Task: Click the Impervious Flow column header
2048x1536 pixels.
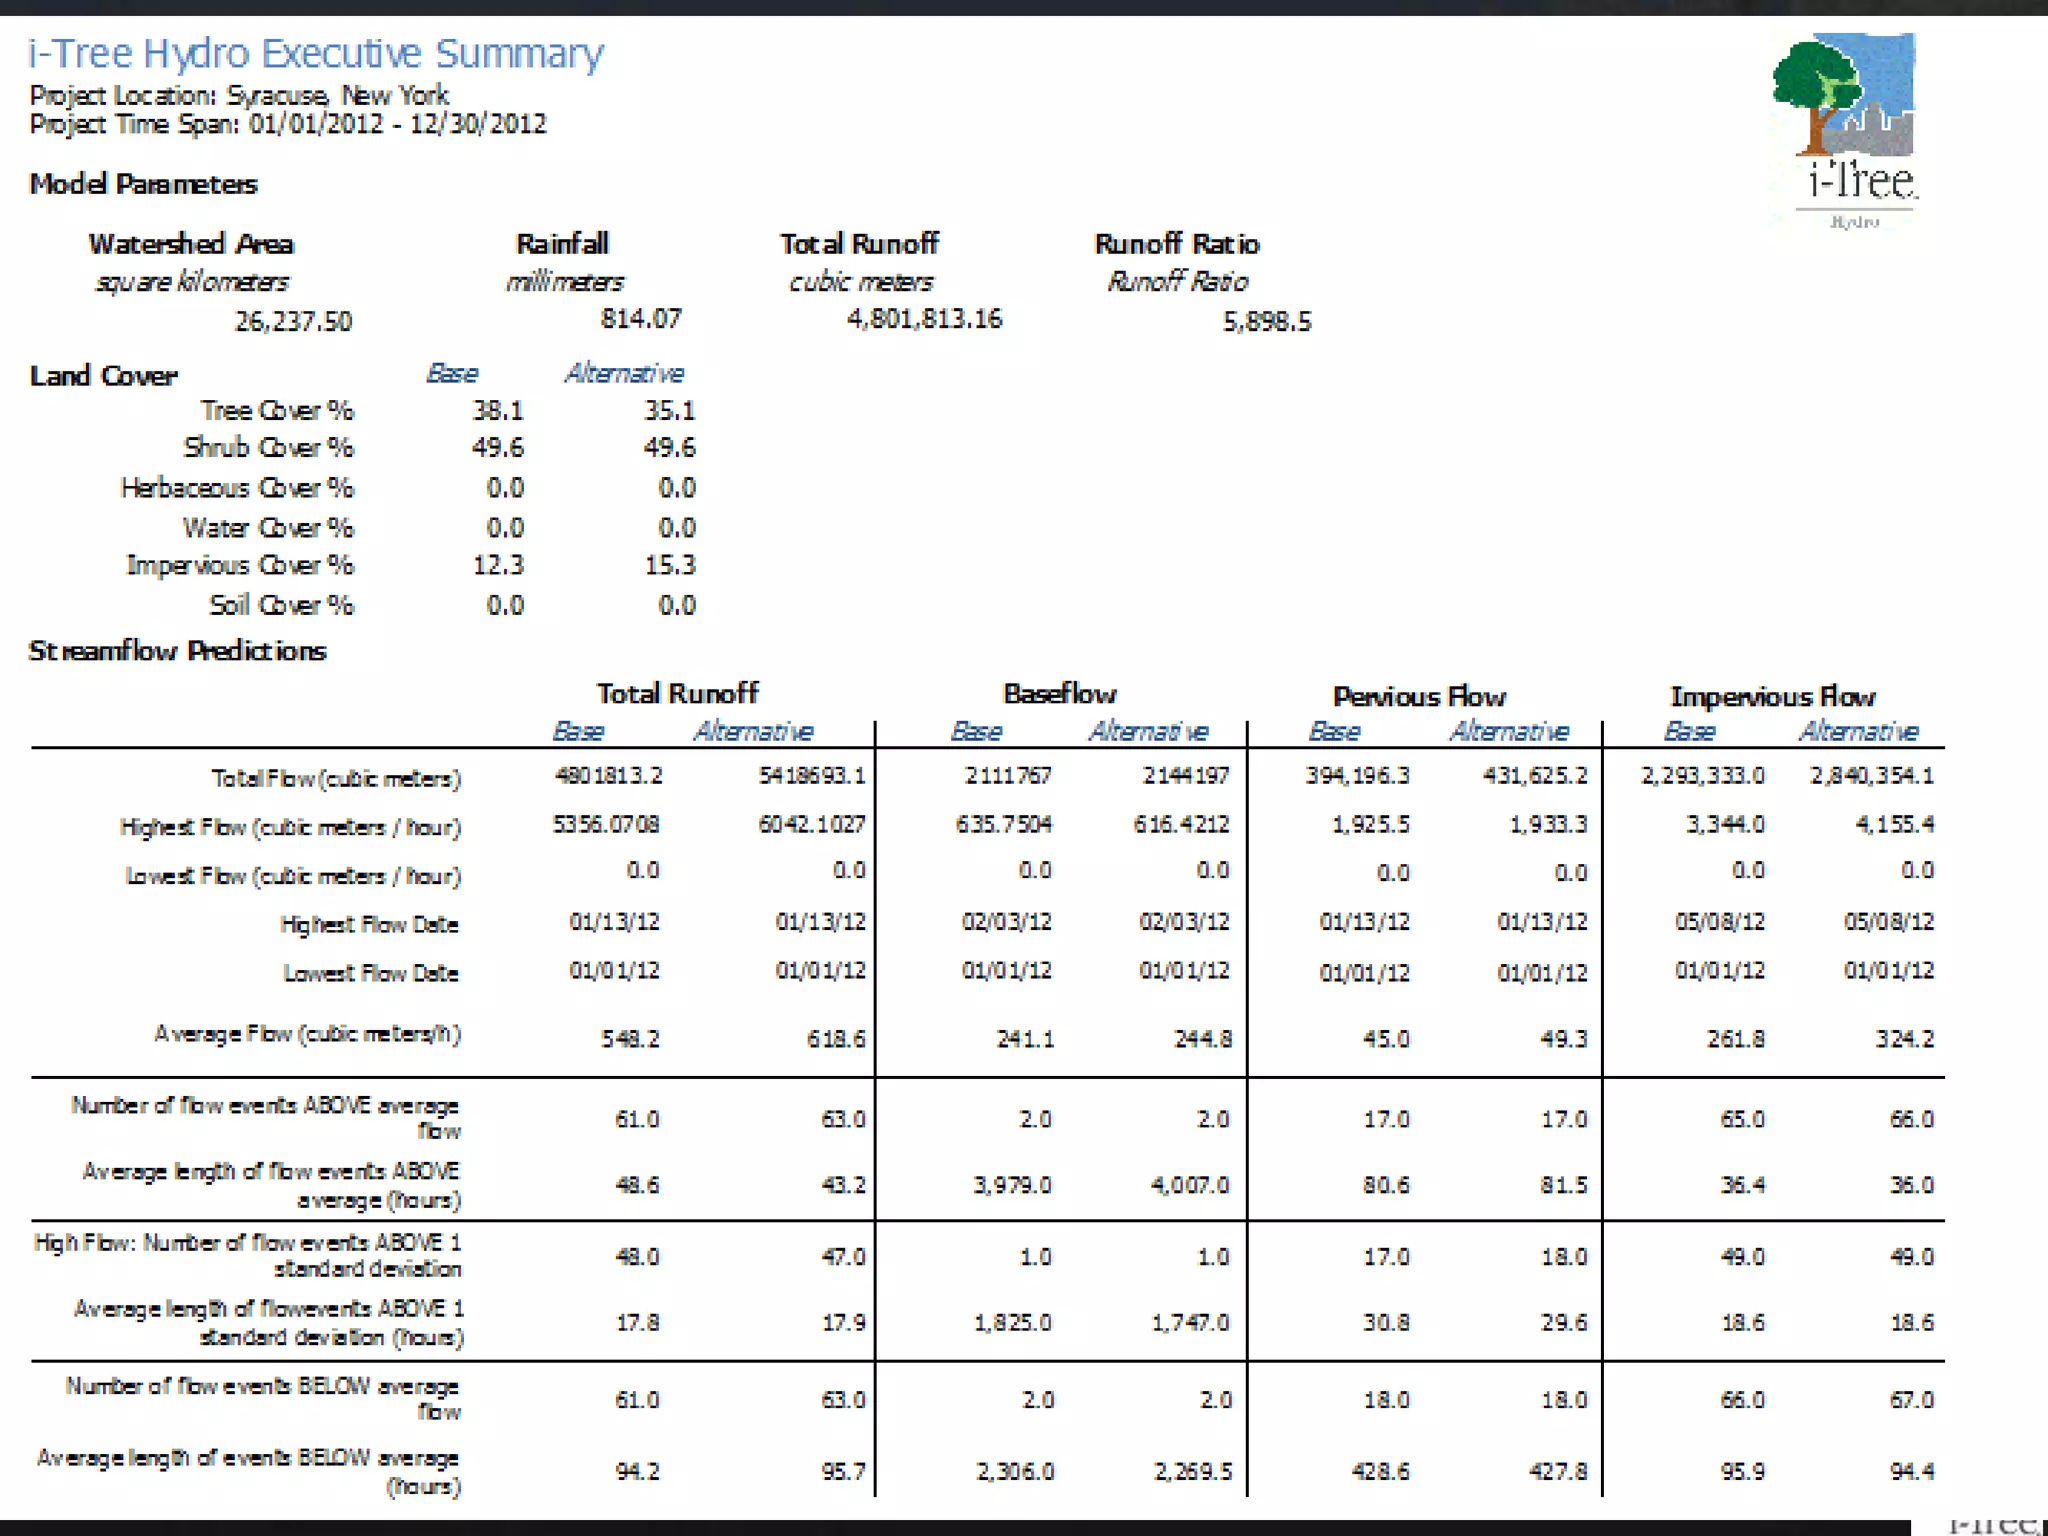Action: 1772,696
